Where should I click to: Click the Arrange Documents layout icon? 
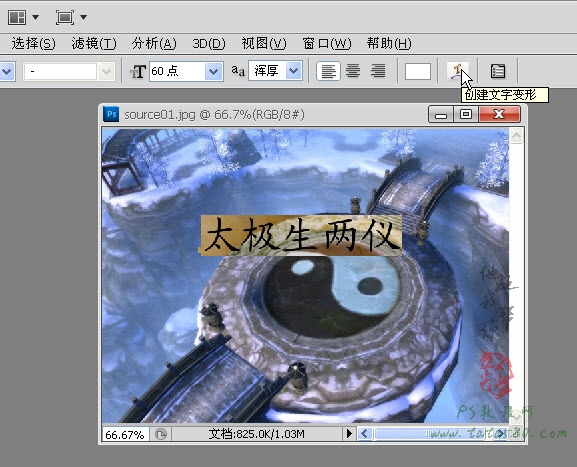(x=17, y=17)
